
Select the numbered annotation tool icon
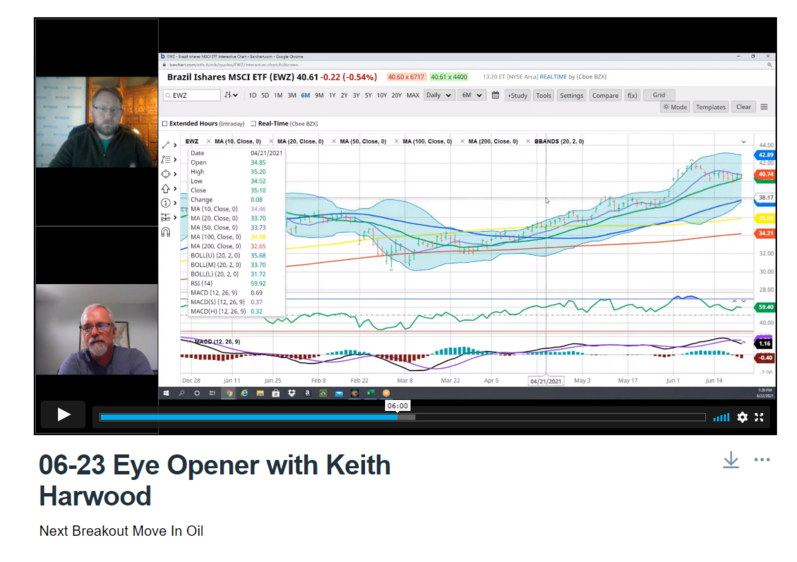(x=166, y=203)
